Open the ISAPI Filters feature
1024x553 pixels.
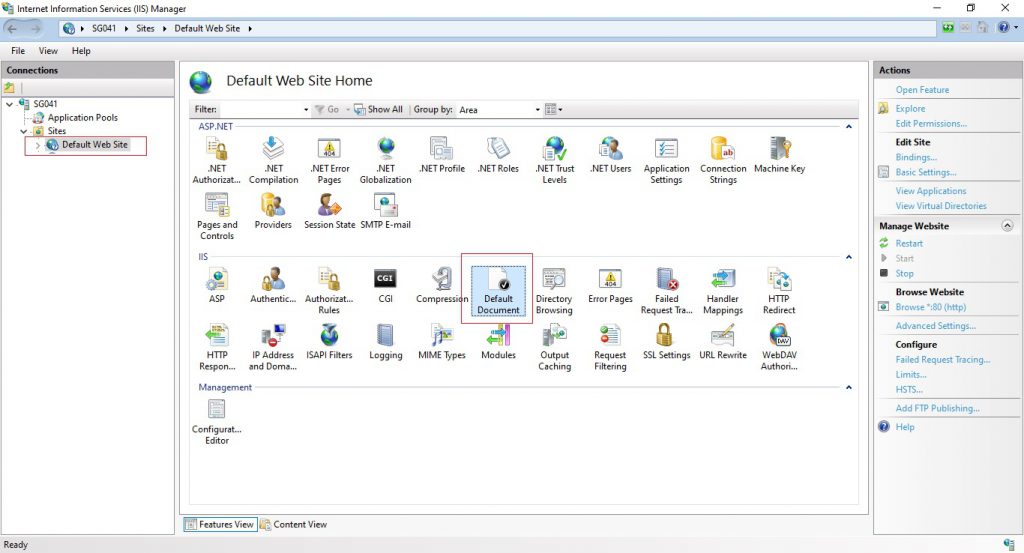[x=329, y=342]
